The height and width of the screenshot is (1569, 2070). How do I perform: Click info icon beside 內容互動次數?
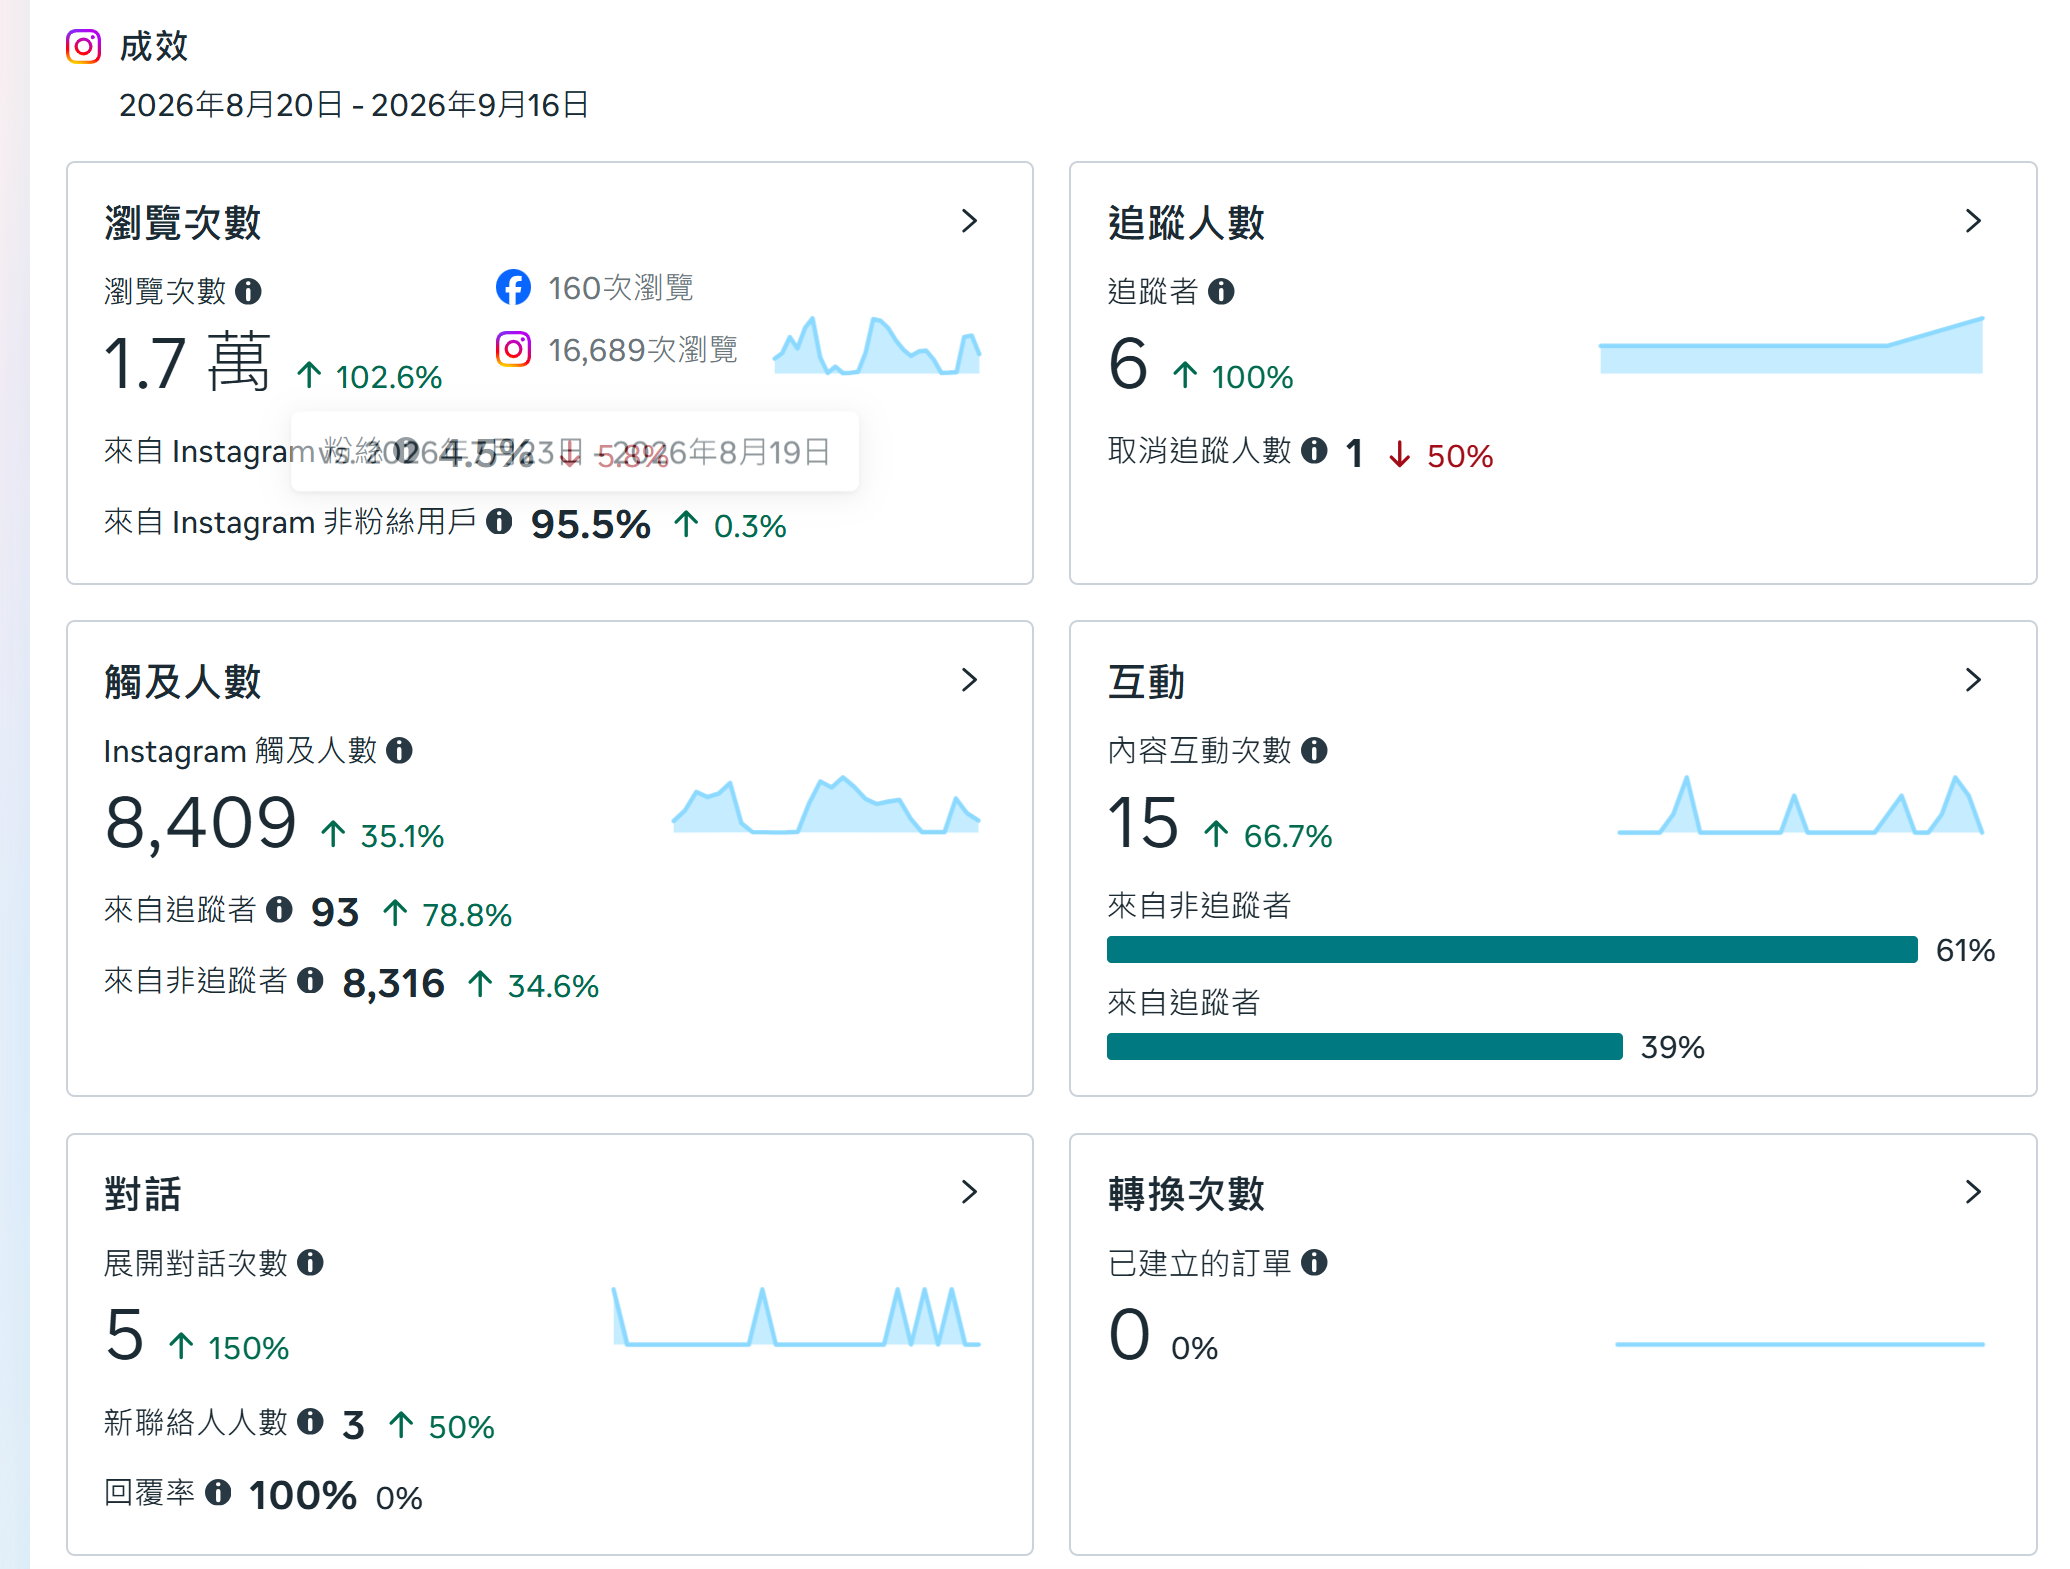coord(1314,750)
